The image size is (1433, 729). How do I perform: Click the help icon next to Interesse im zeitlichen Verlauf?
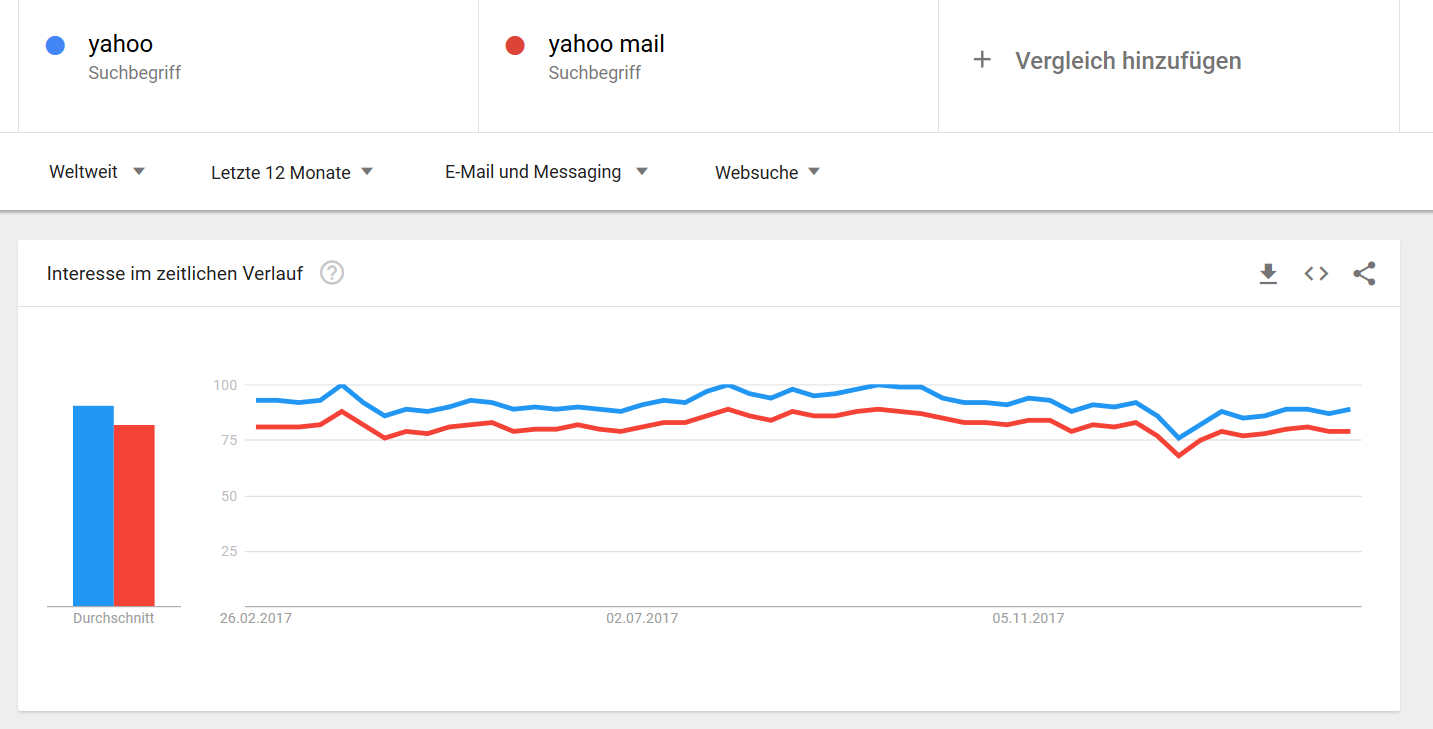click(x=331, y=272)
